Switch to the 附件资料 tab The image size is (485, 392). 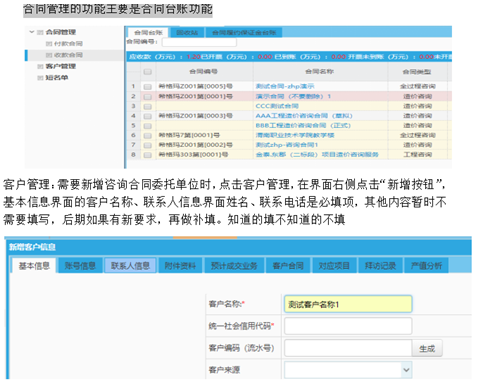tap(180, 266)
